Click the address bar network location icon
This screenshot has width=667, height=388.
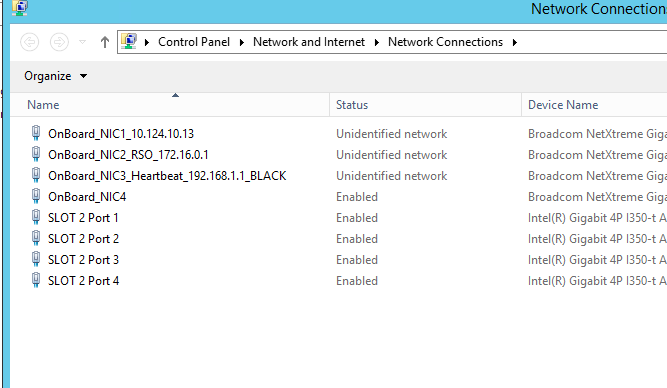click(129, 42)
